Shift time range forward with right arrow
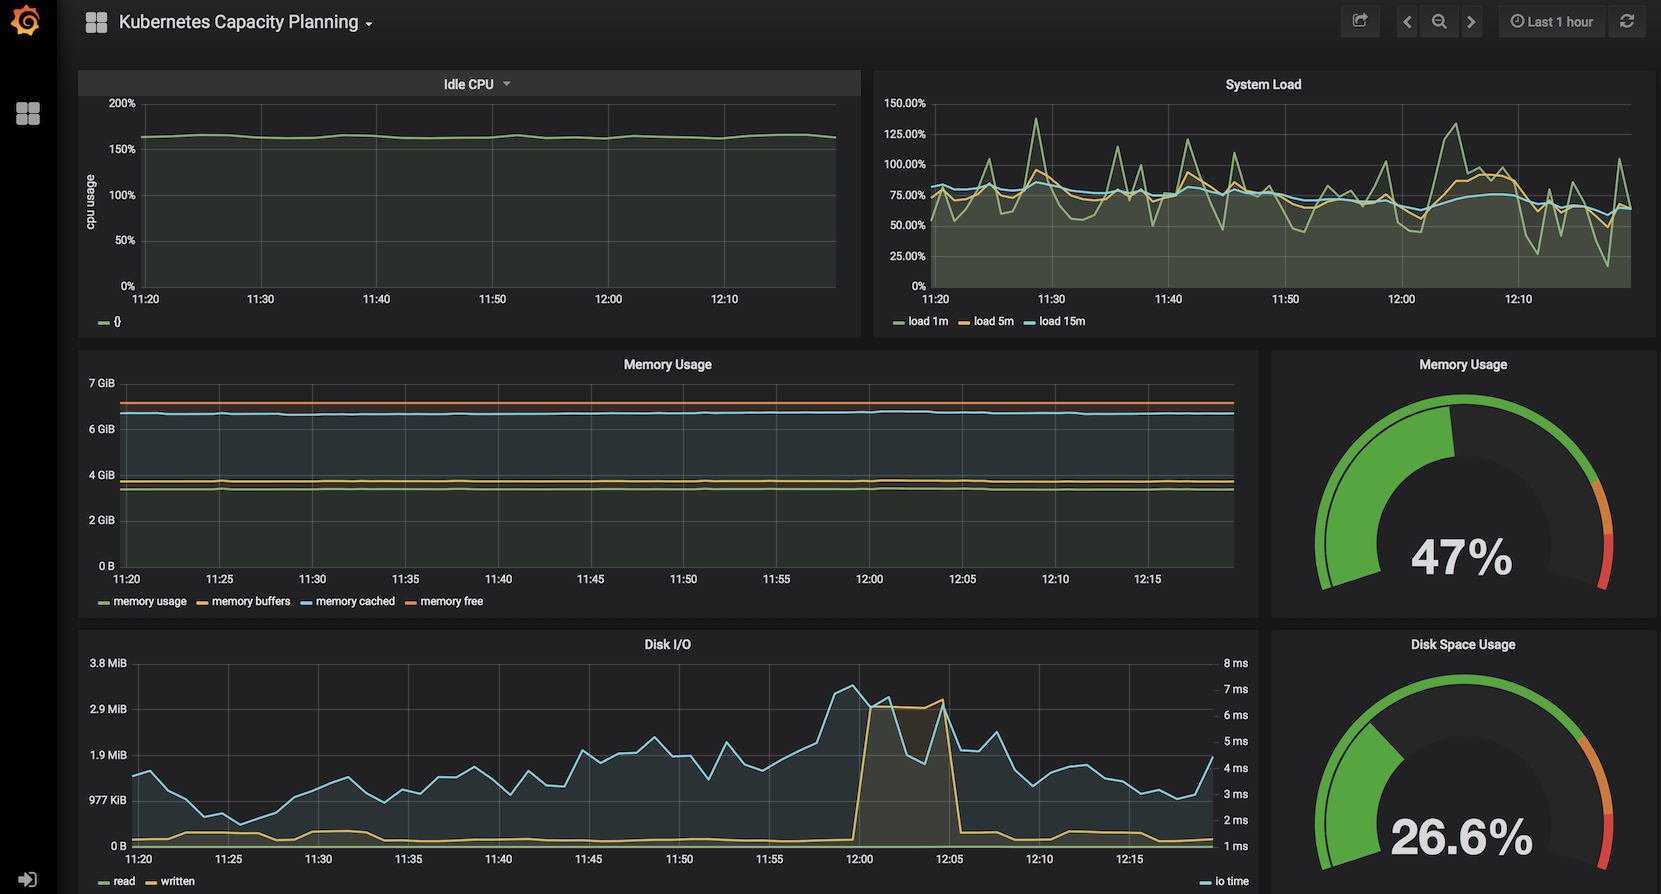 1471,22
